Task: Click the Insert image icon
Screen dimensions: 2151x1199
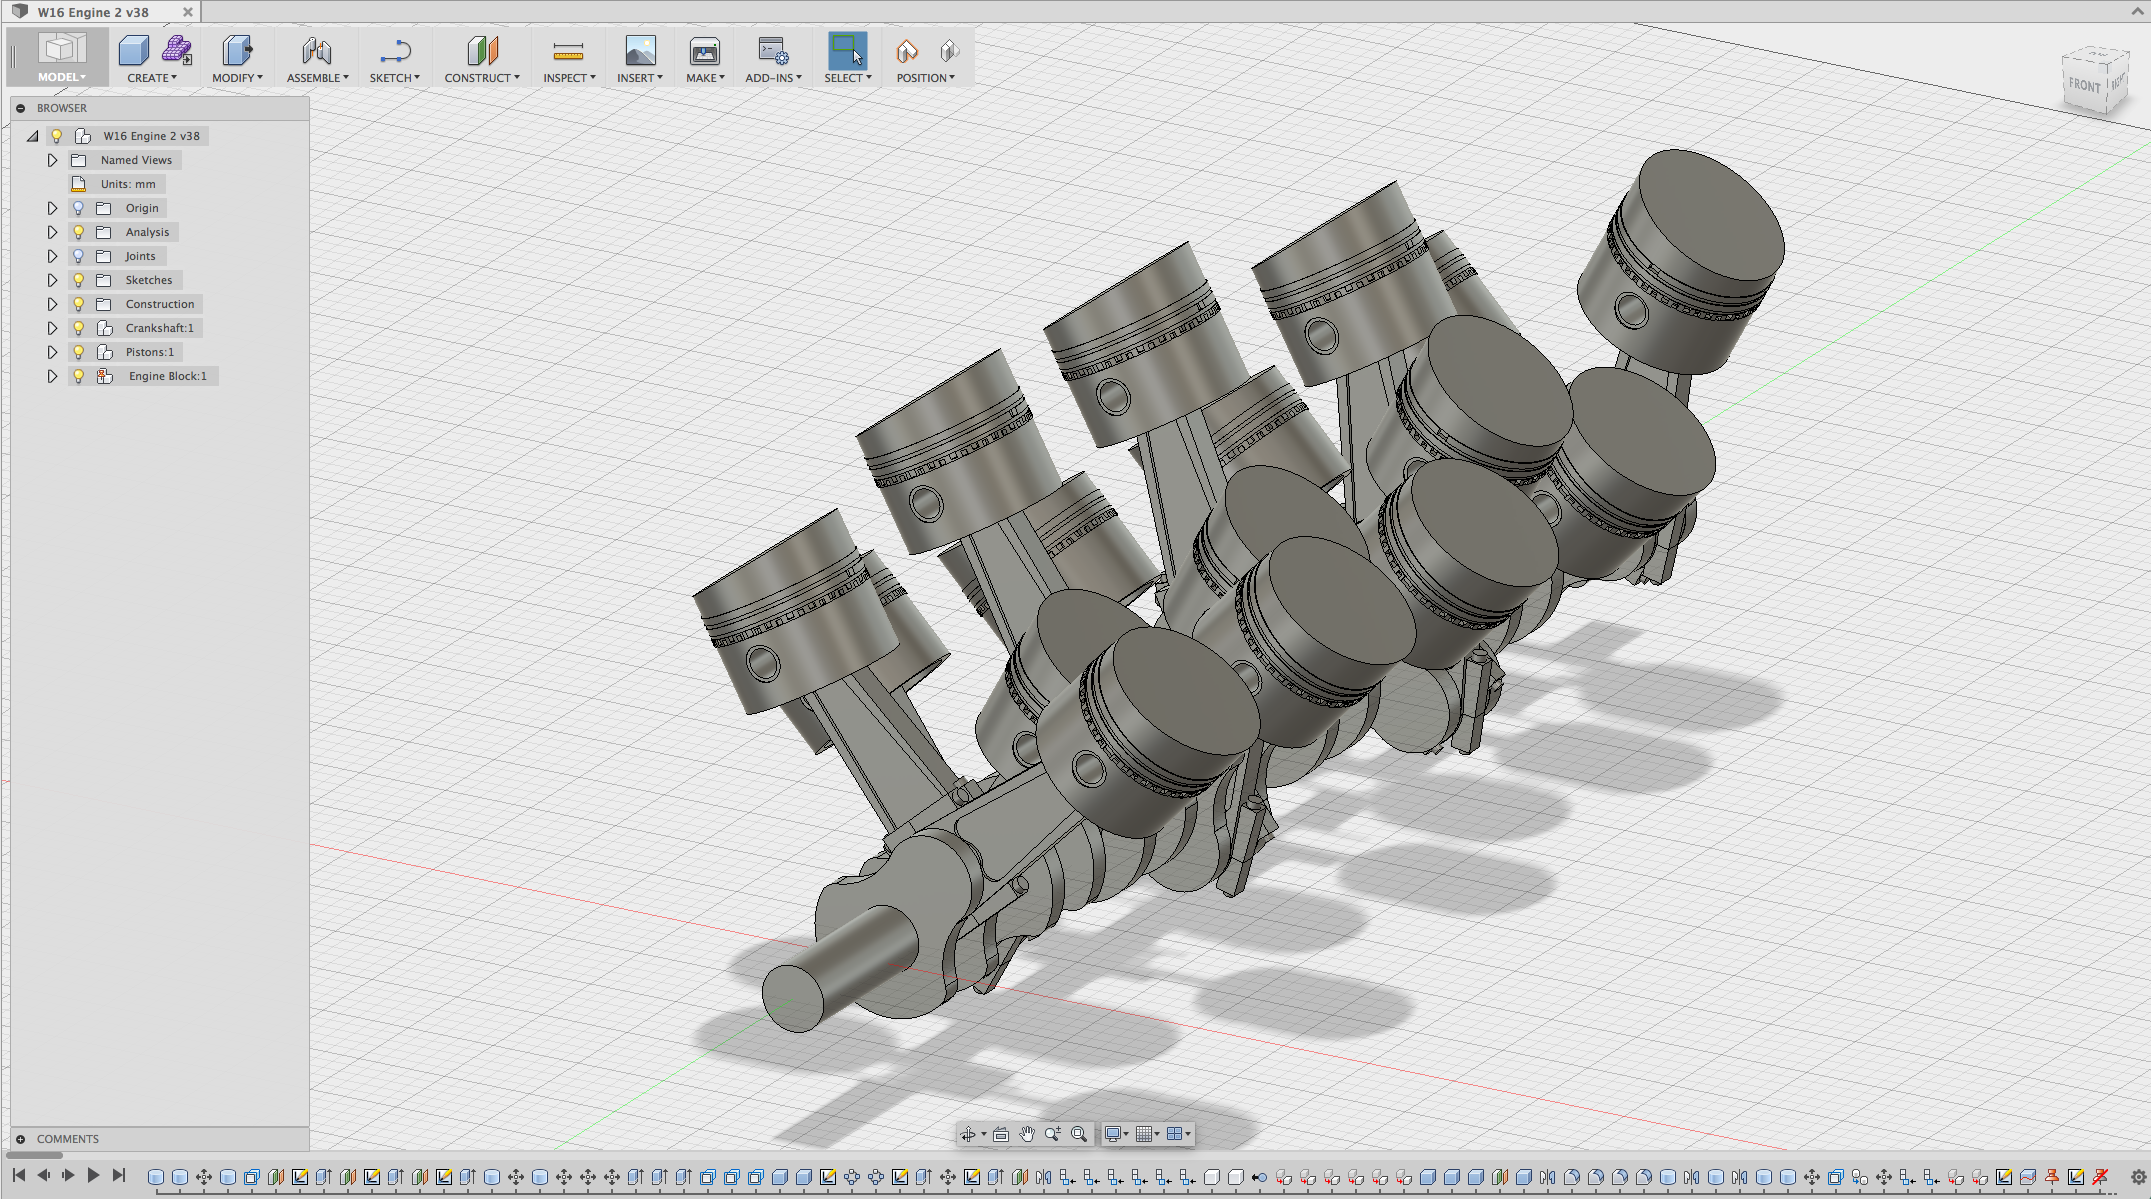Action: coord(640,50)
